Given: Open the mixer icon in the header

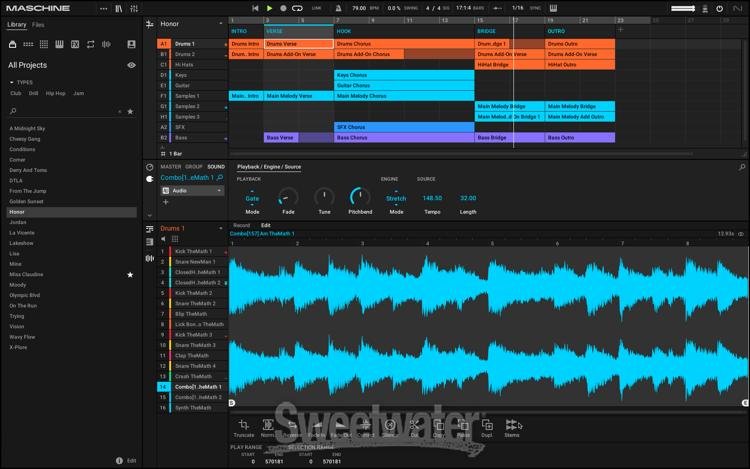Looking at the screenshot, I should click(x=134, y=9).
